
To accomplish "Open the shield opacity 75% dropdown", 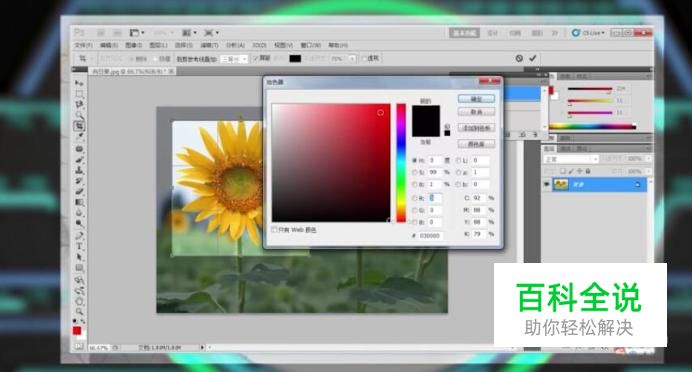I will click(x=352, y=59).
